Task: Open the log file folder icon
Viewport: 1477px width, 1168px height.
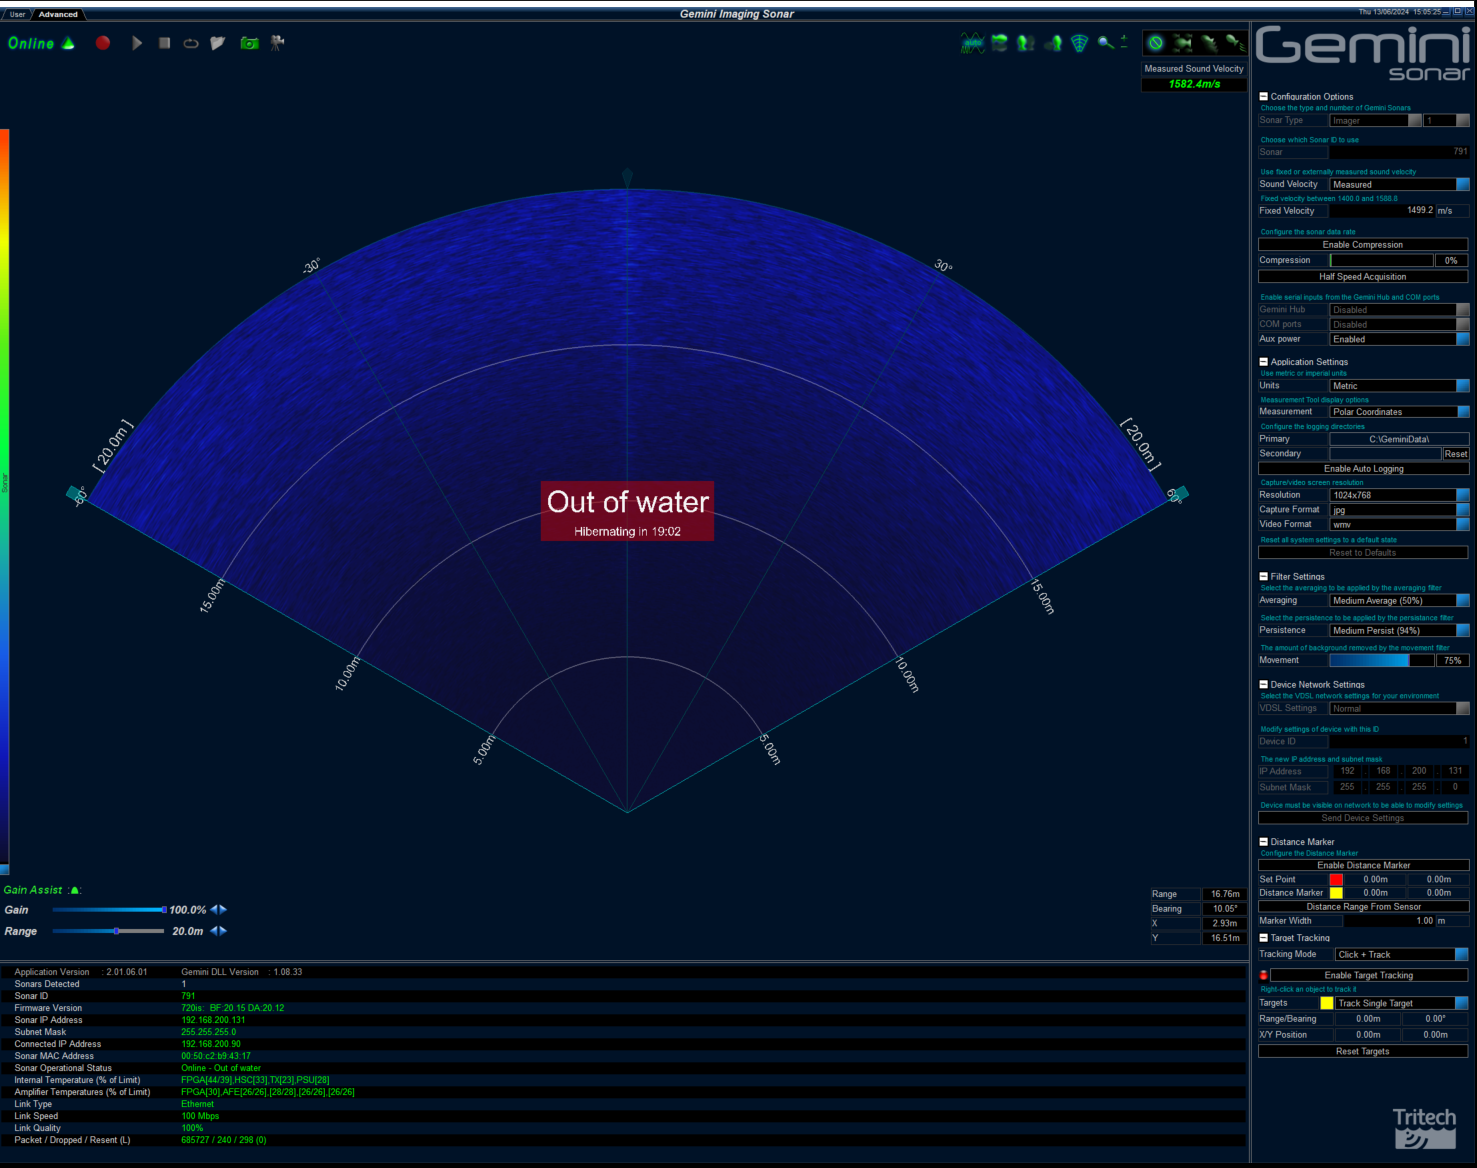Action: point(217,43)
